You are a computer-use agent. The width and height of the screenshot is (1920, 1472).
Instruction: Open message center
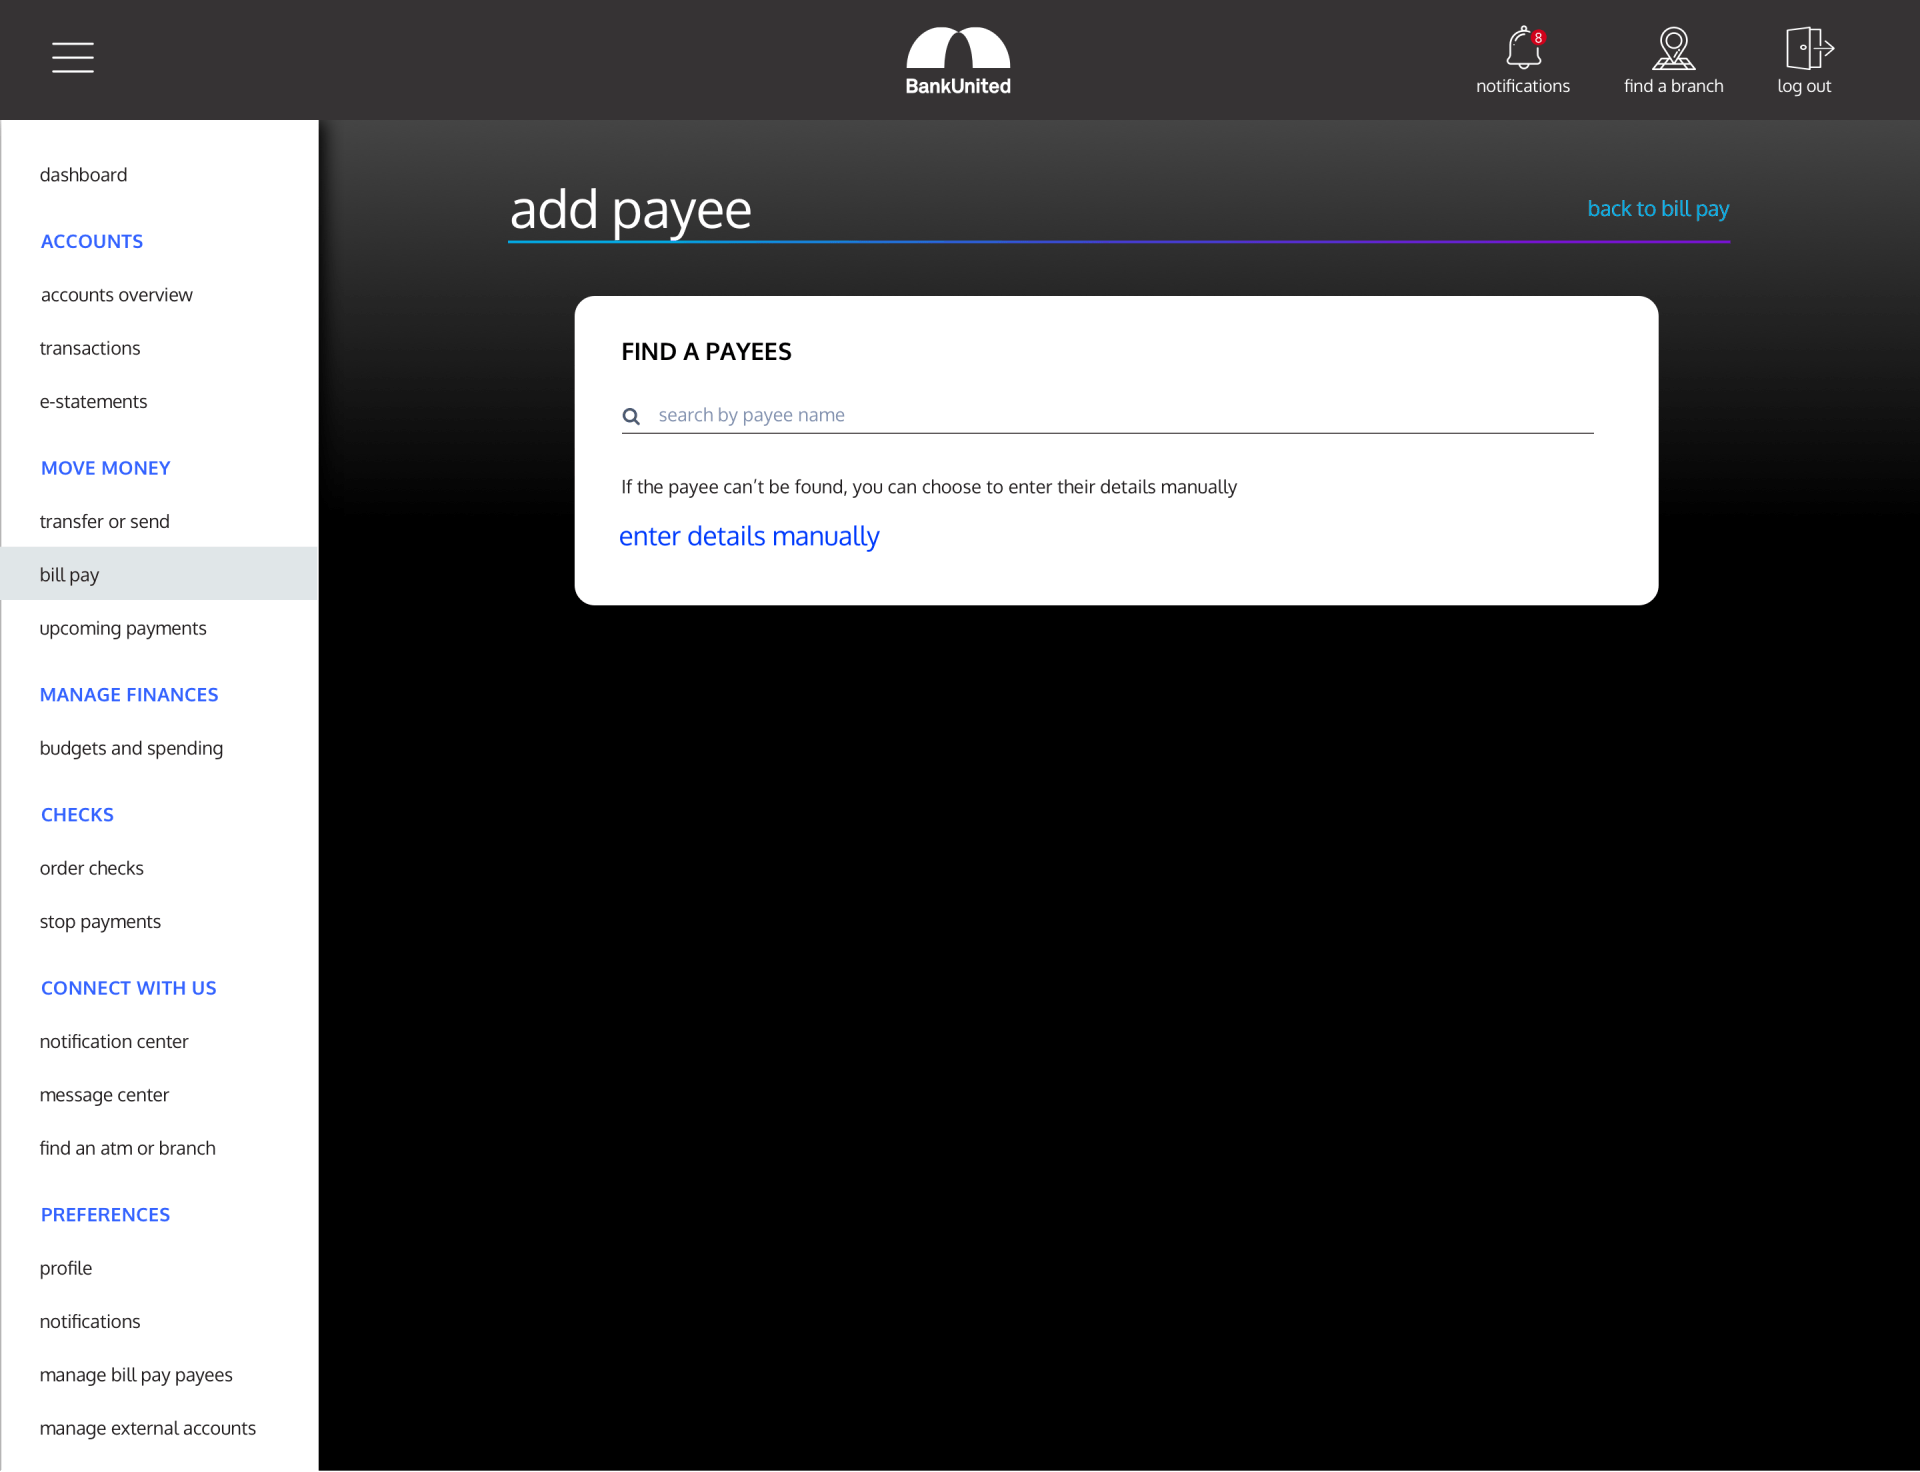pos(104,1095)
